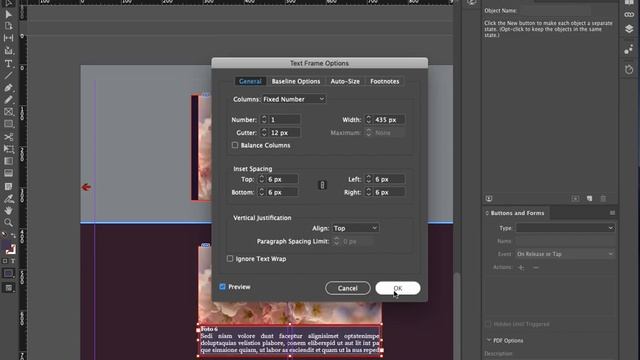Click the Foto 6 caption text frame
The width and height of the screenshot is (640, 360).
[x=290, y=340]
